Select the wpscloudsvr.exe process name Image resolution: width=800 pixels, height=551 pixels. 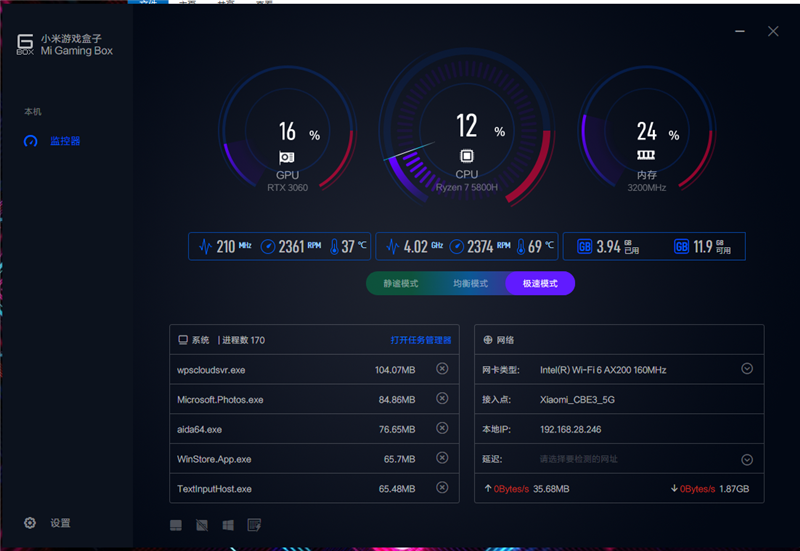(211, 370)
